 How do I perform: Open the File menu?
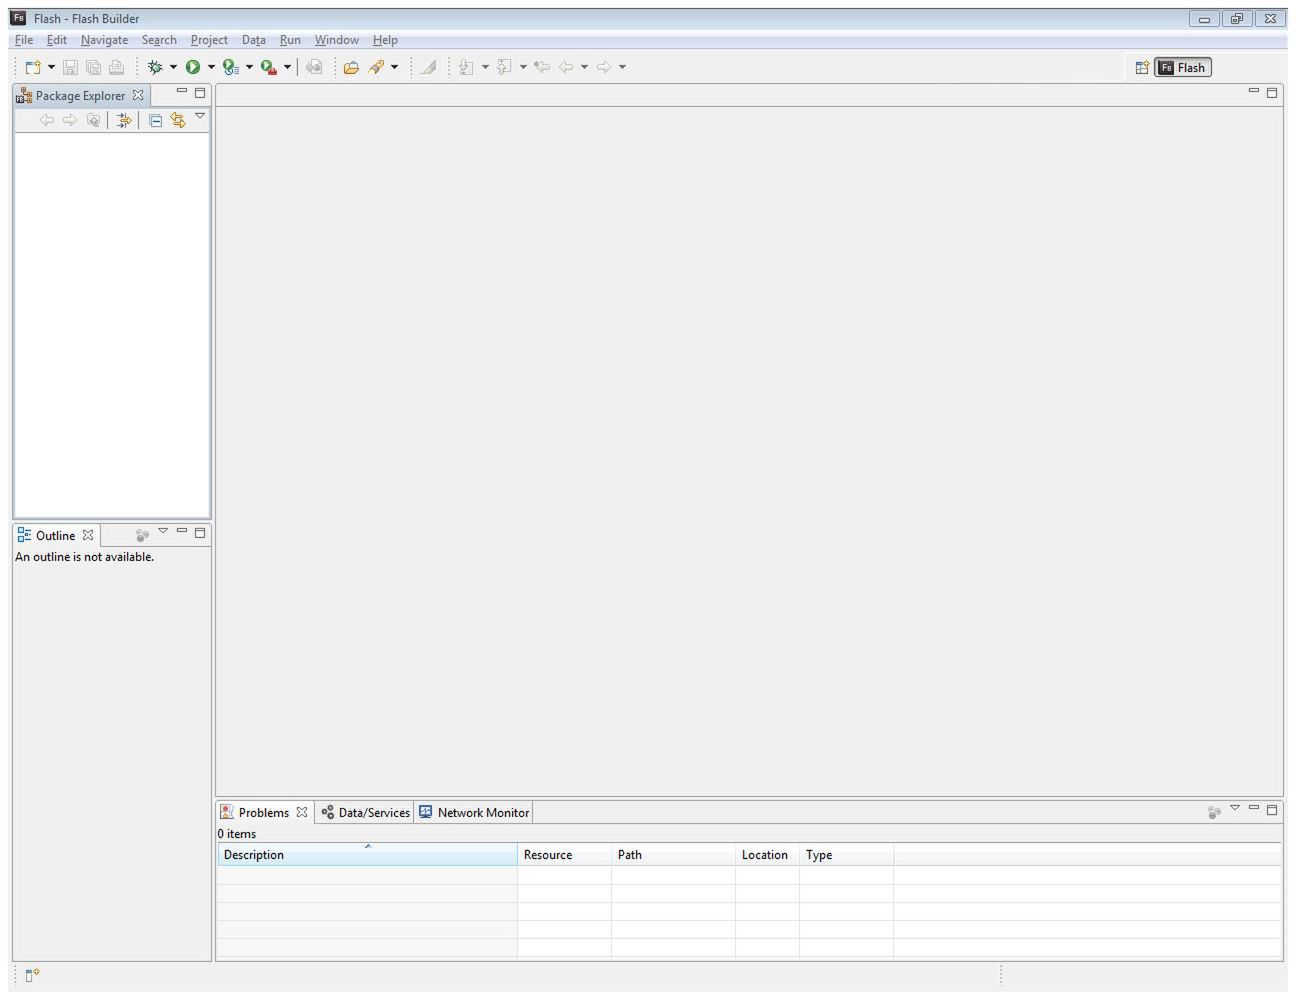pyautogui.click(x=24, y=40)
